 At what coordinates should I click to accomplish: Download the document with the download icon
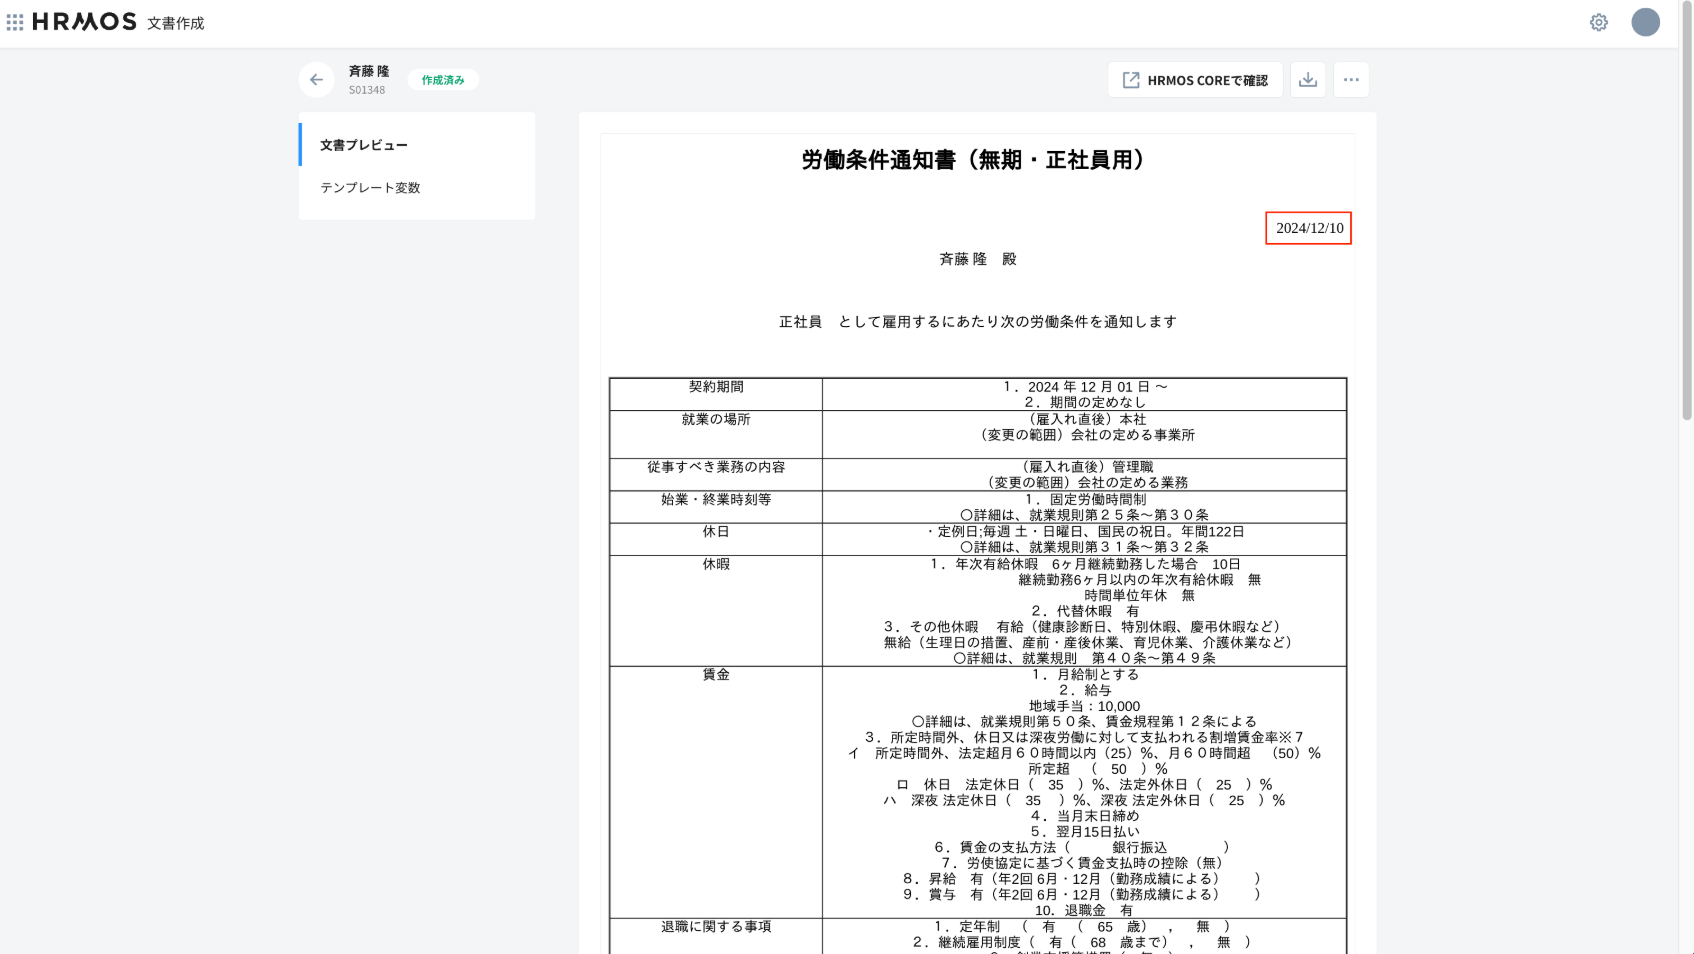(1307, 80)
